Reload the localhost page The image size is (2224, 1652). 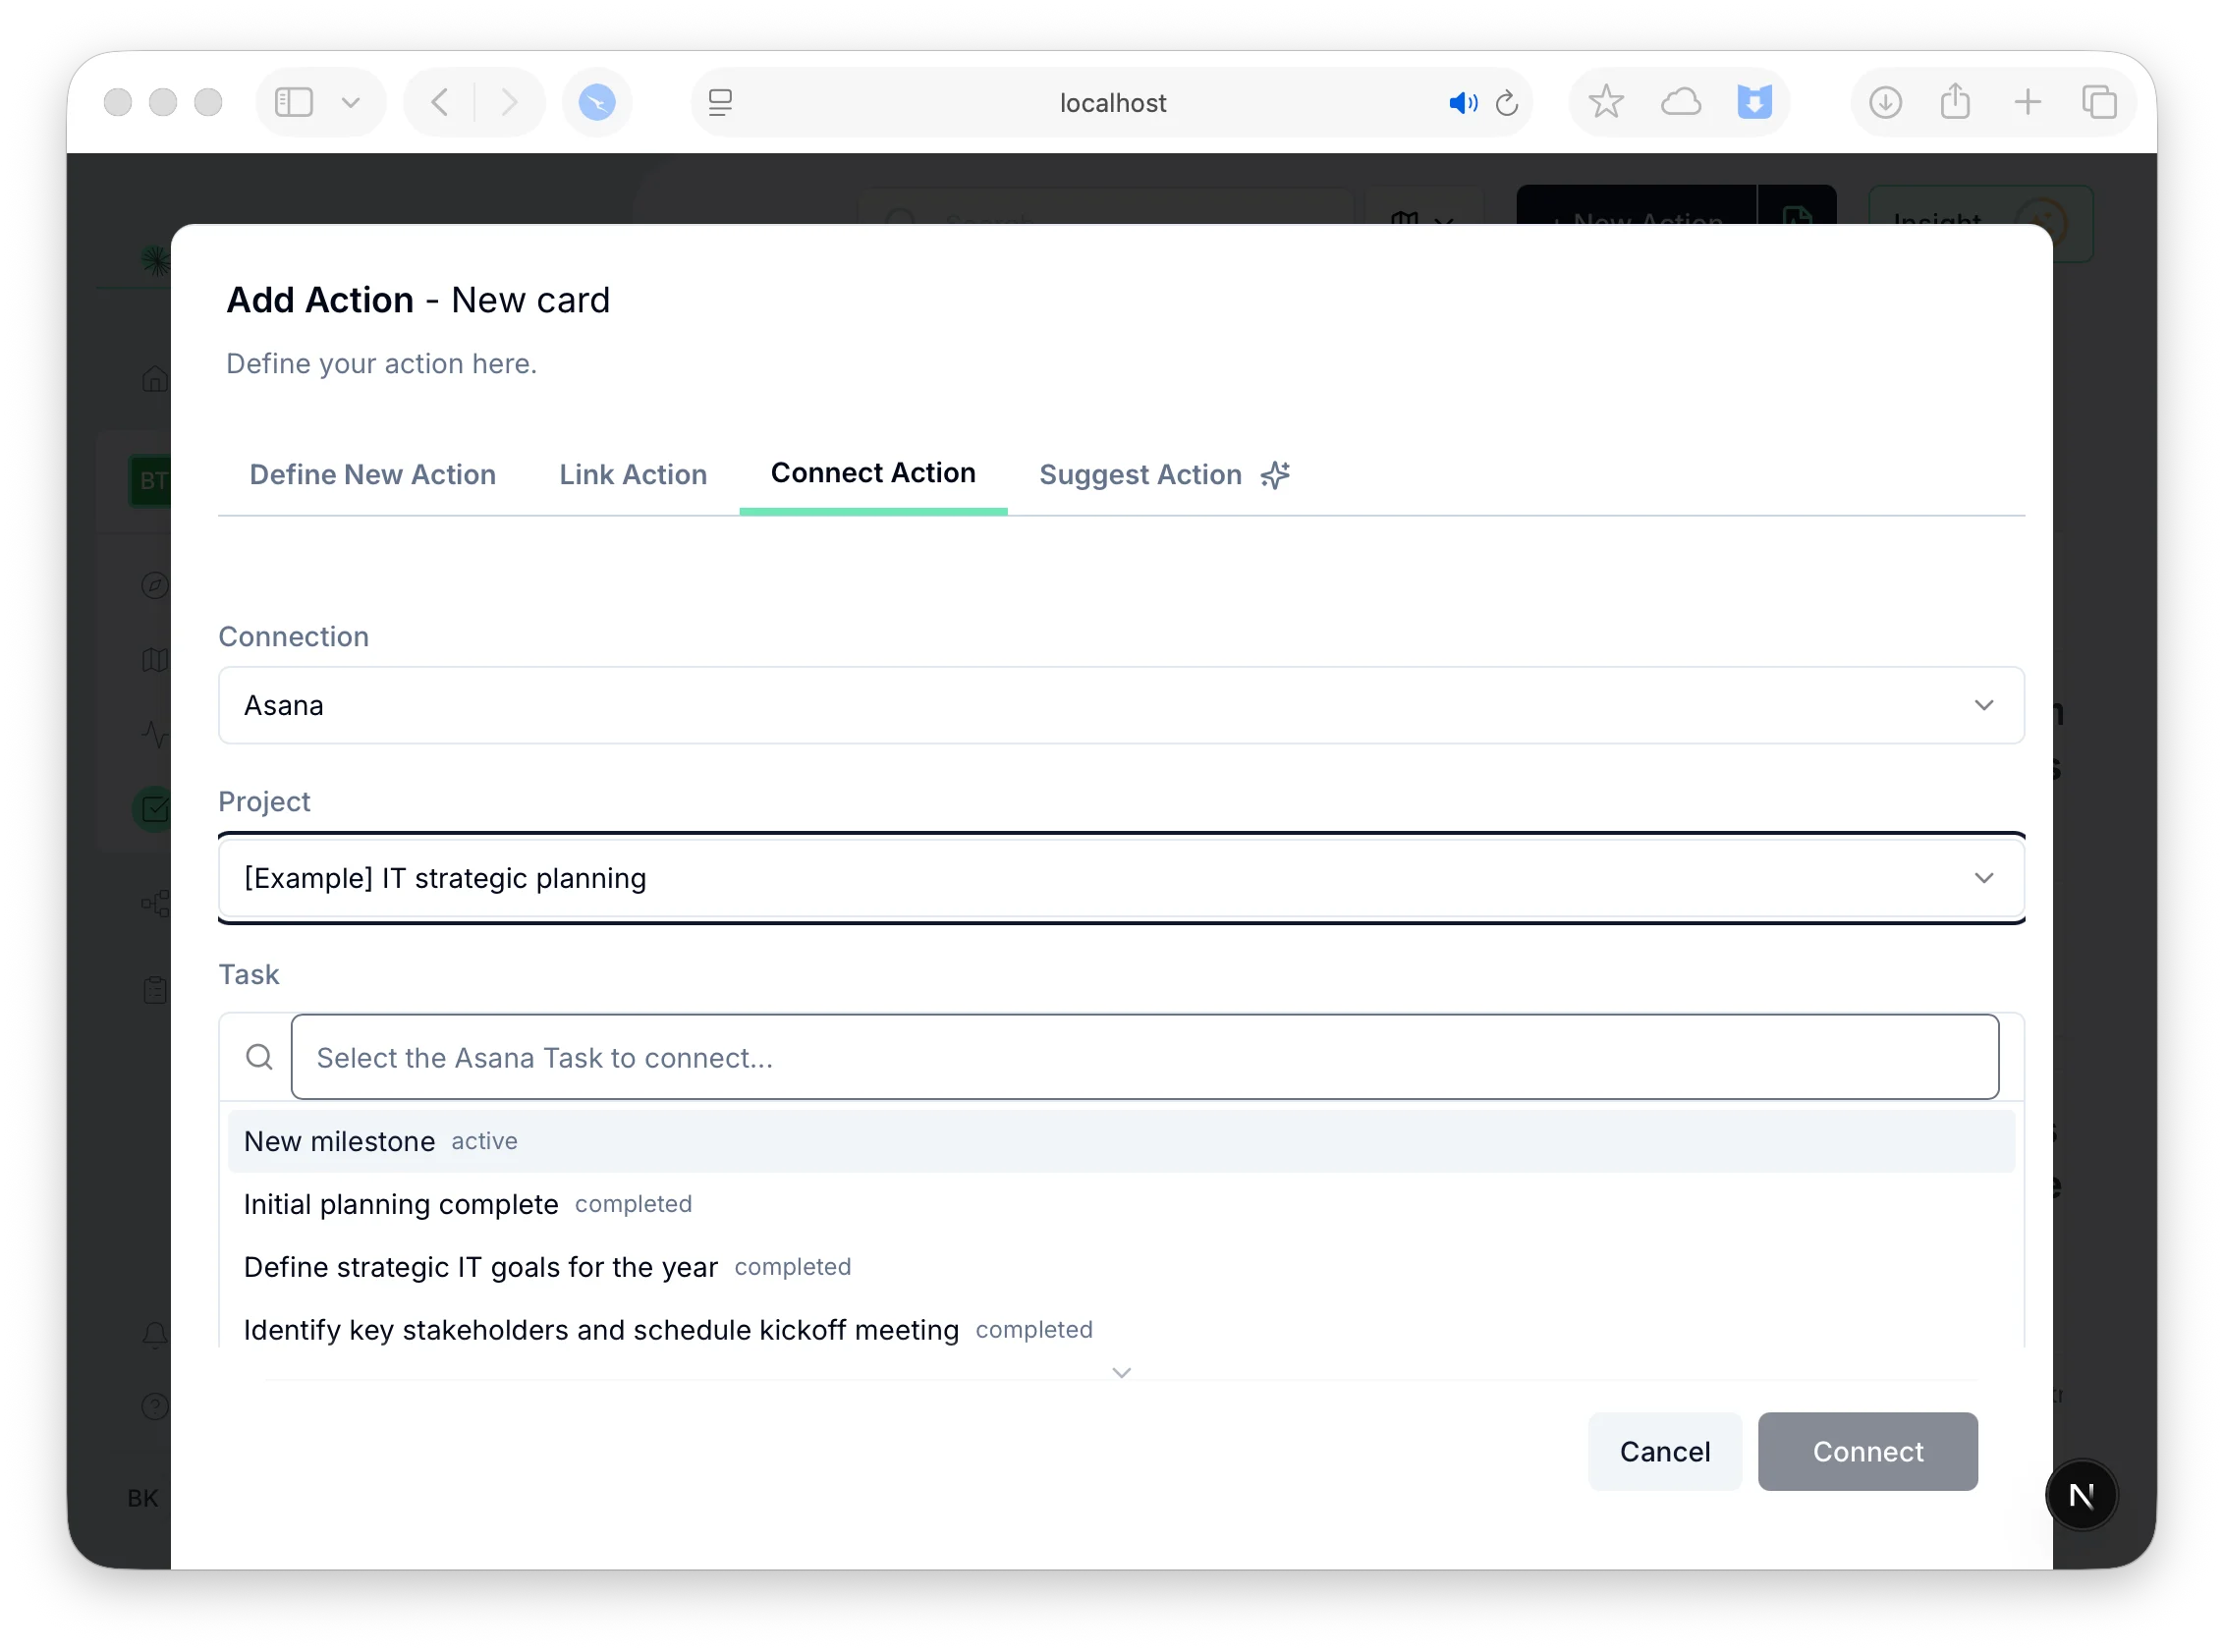coord(1508,102)
